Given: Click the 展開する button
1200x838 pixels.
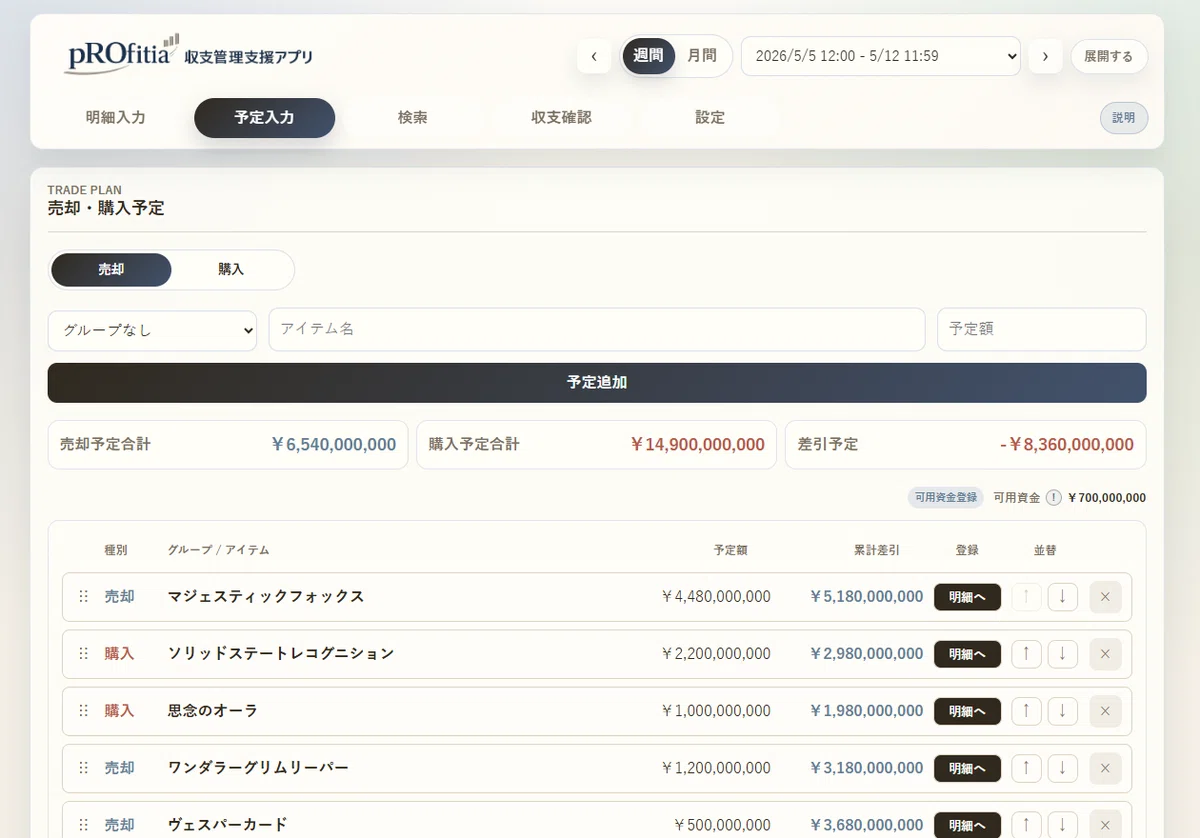Looking at the screenshot, I should (1109, 57).
